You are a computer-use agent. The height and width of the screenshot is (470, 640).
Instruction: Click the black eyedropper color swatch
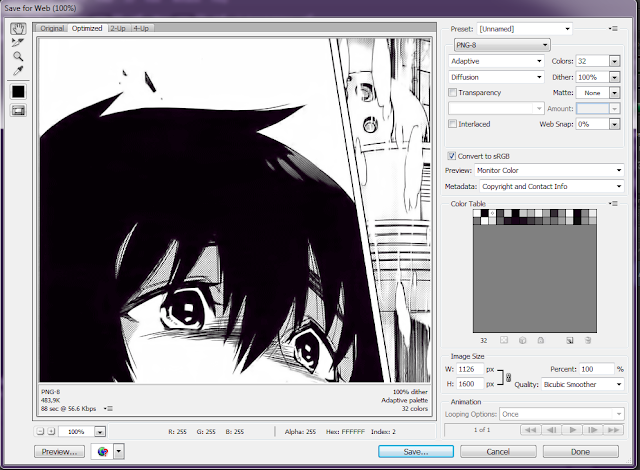18,92
